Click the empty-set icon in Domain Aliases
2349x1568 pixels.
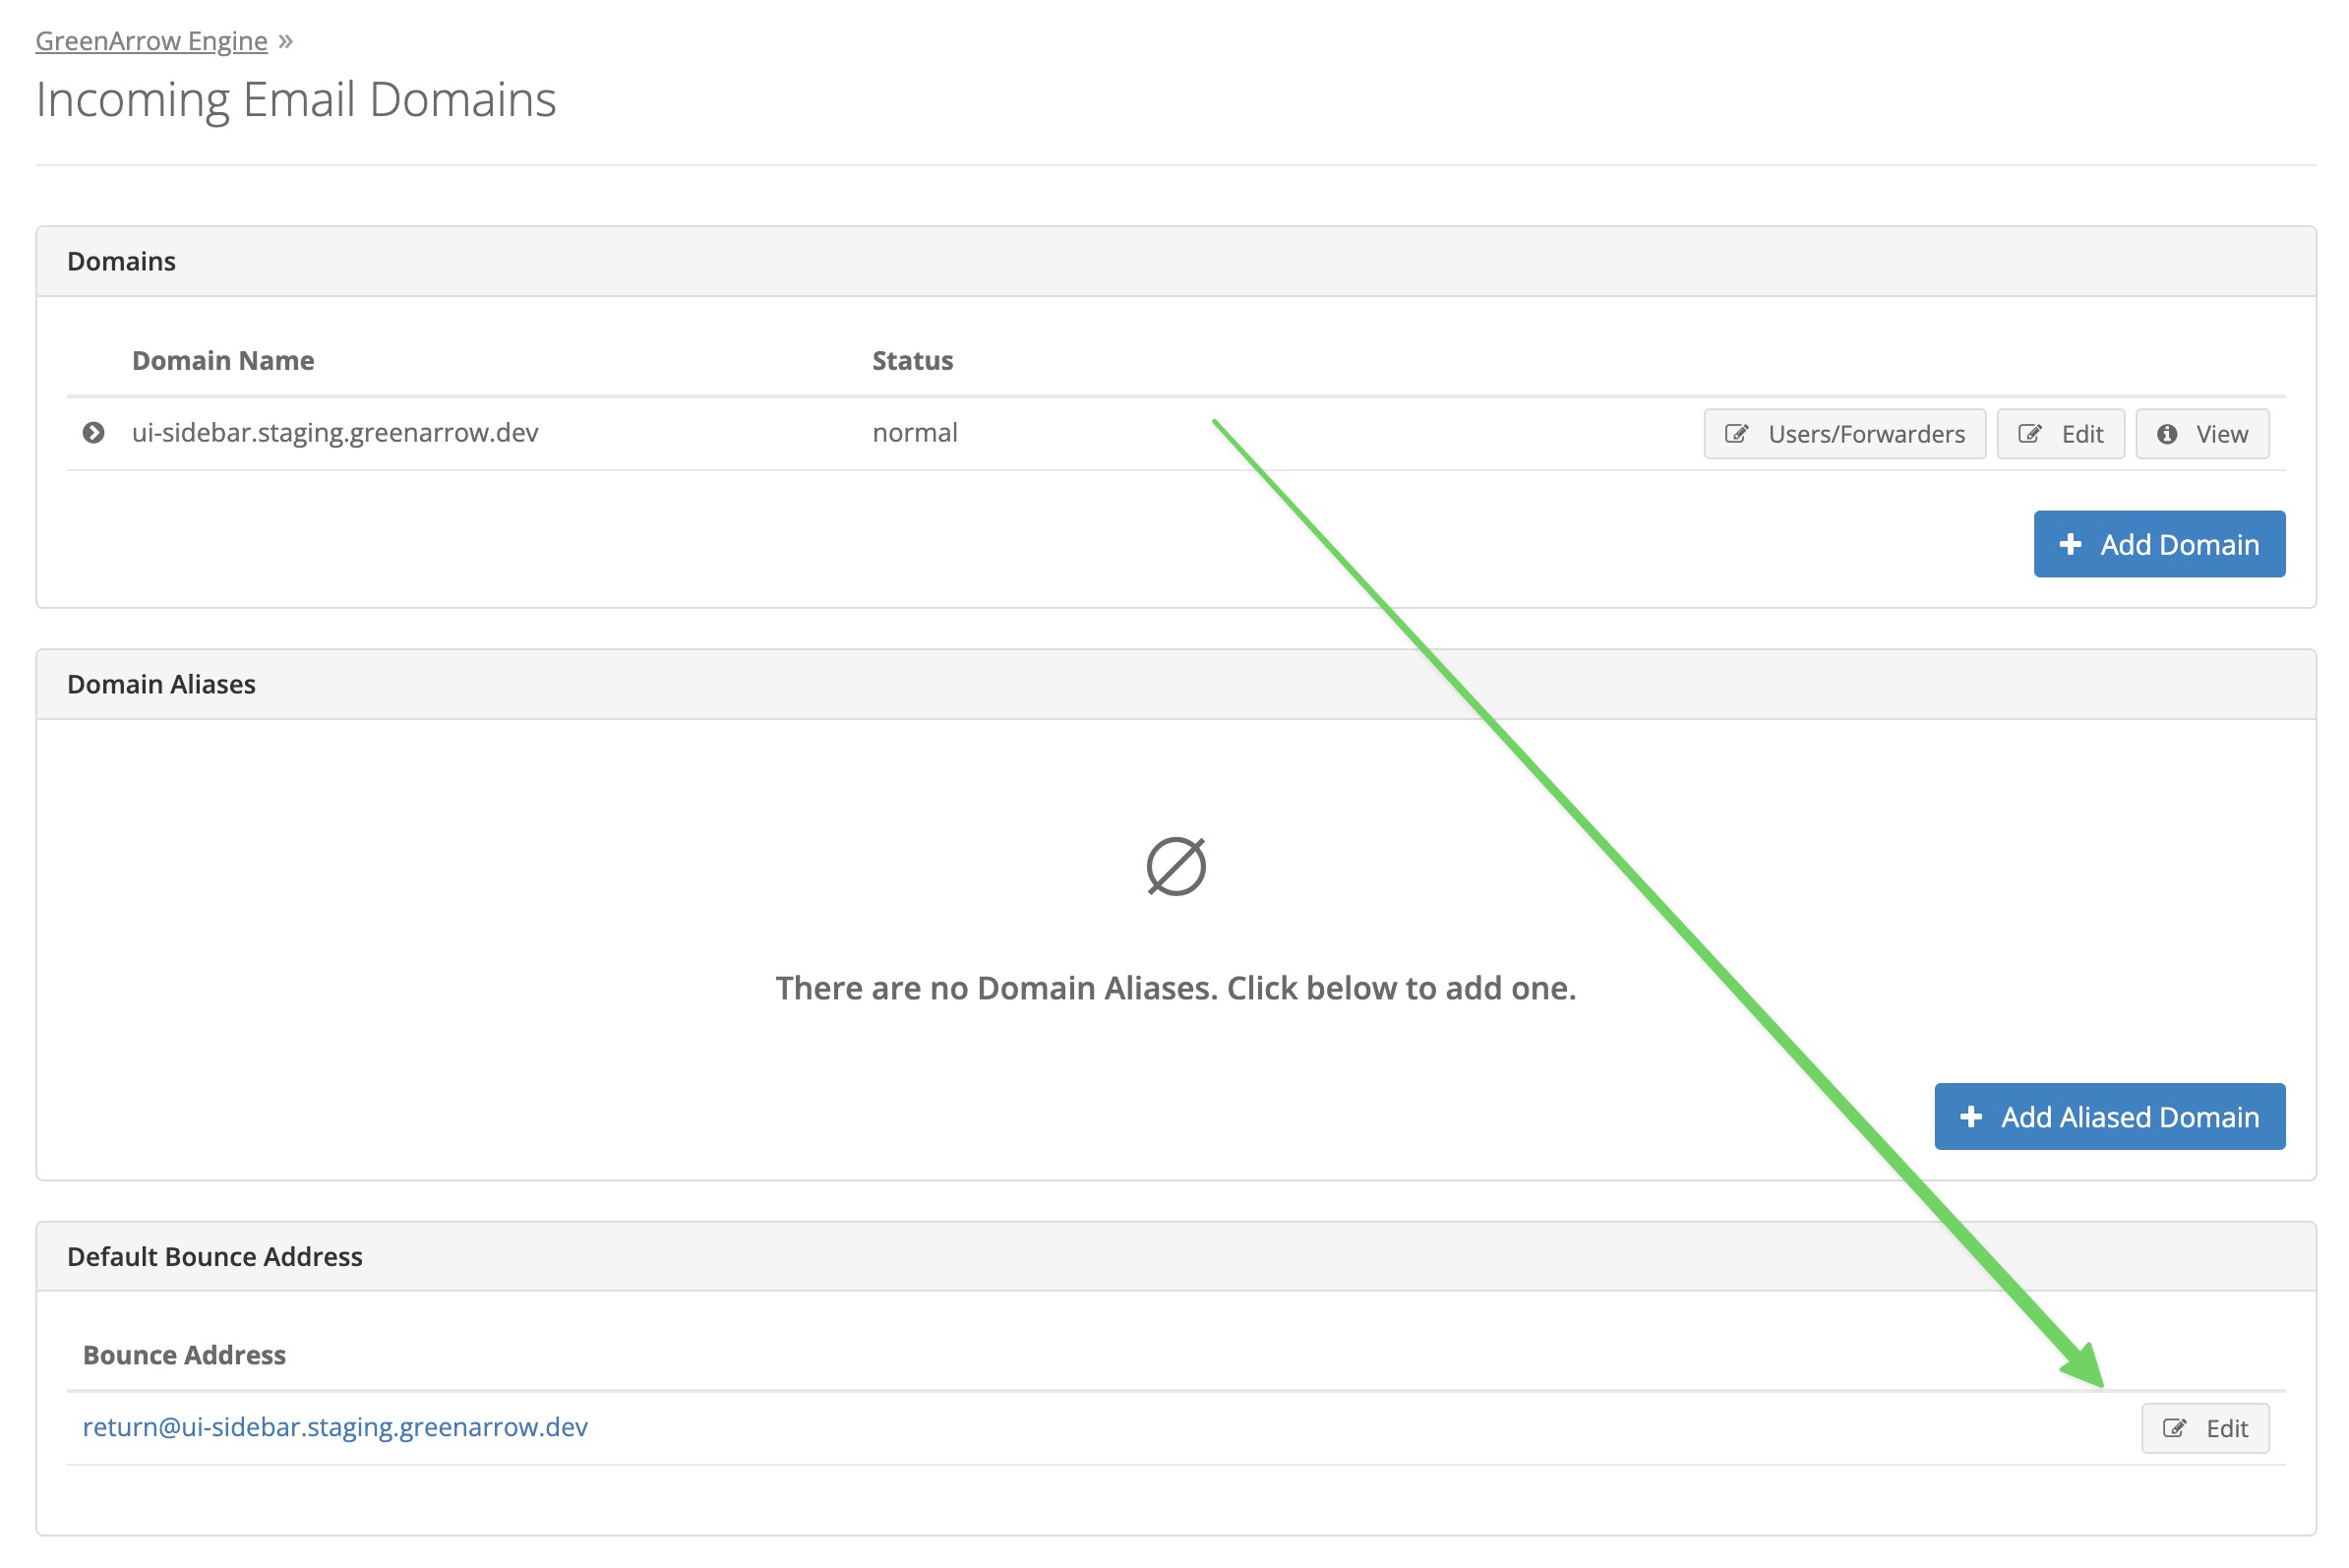[1175, 866]
